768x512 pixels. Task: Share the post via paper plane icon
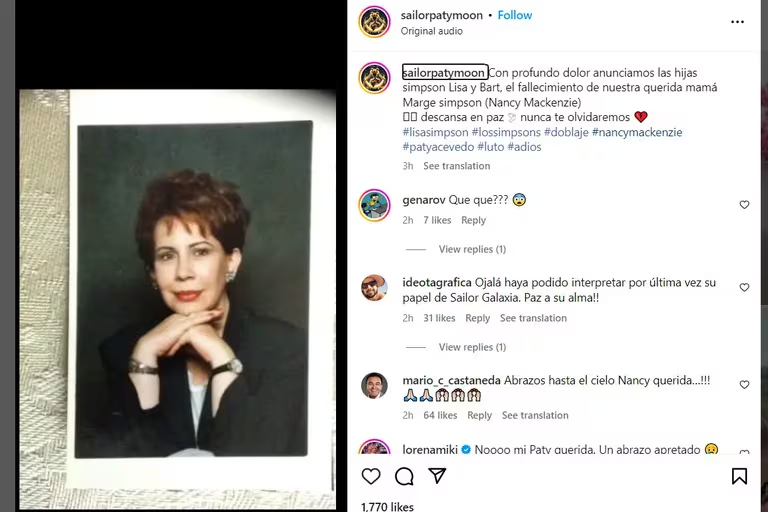tap(437, 475)
